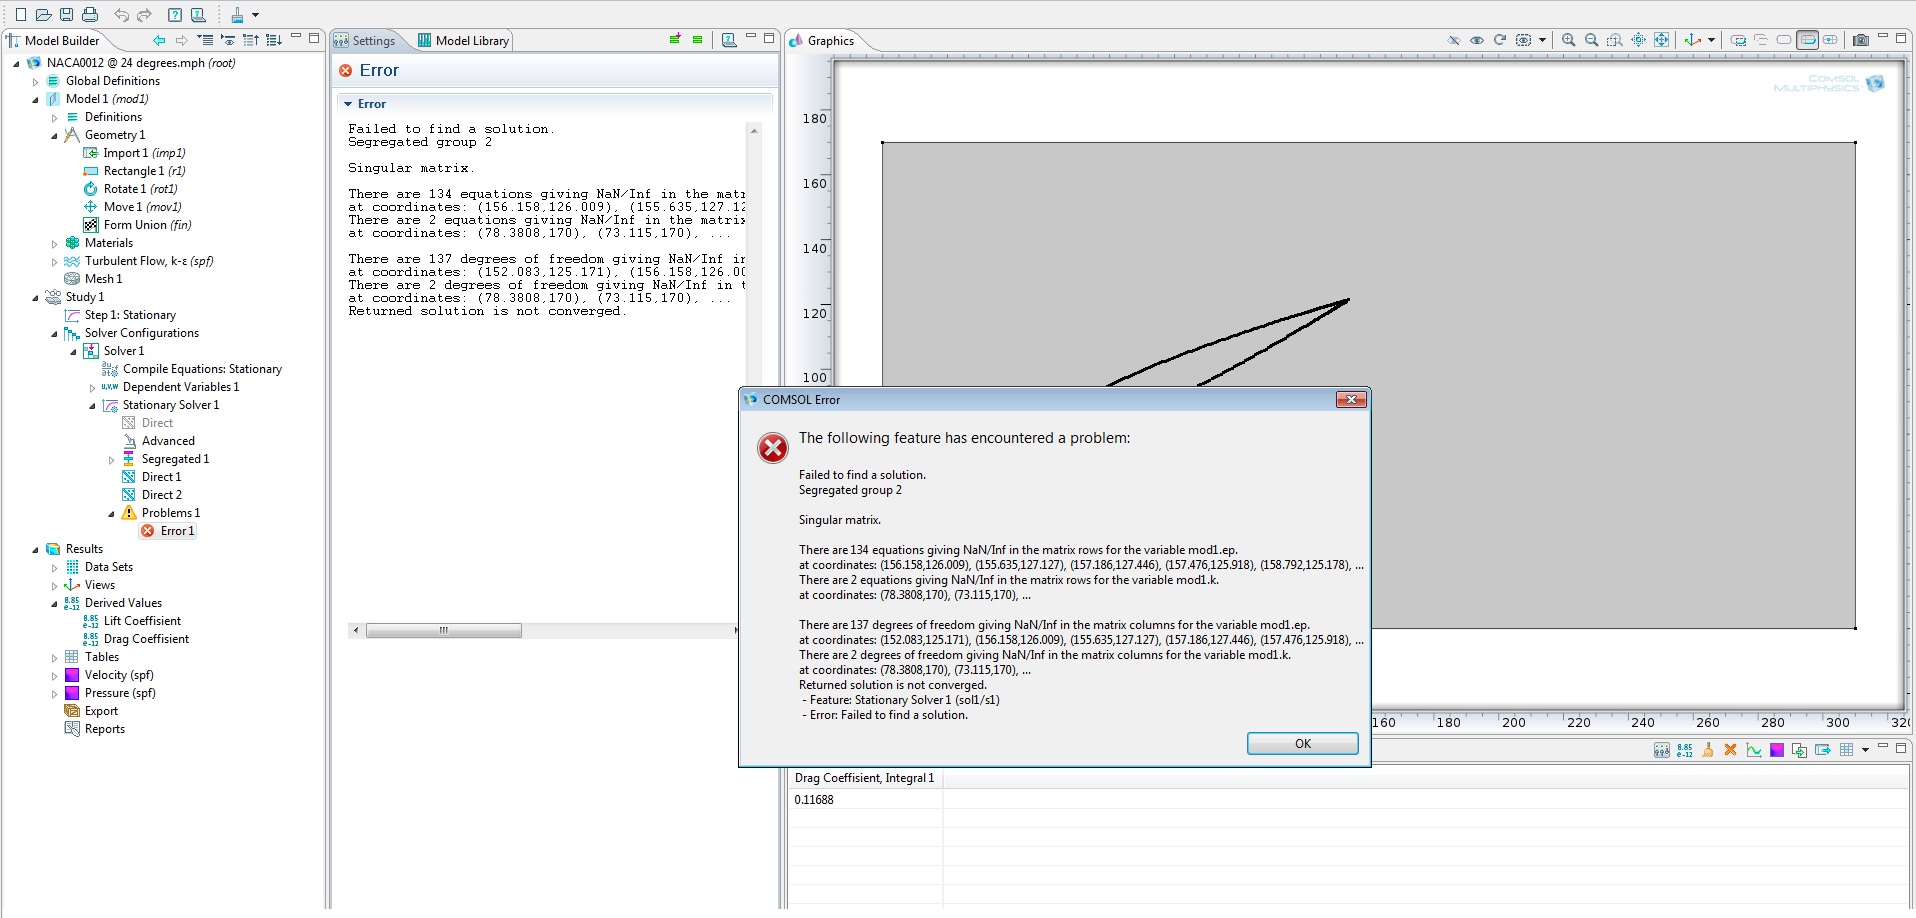The width and height of the screenshot is (1916, 918).
Task: Open the dropdown arrow beside the brush icon
Action: [x=255, y=15]
